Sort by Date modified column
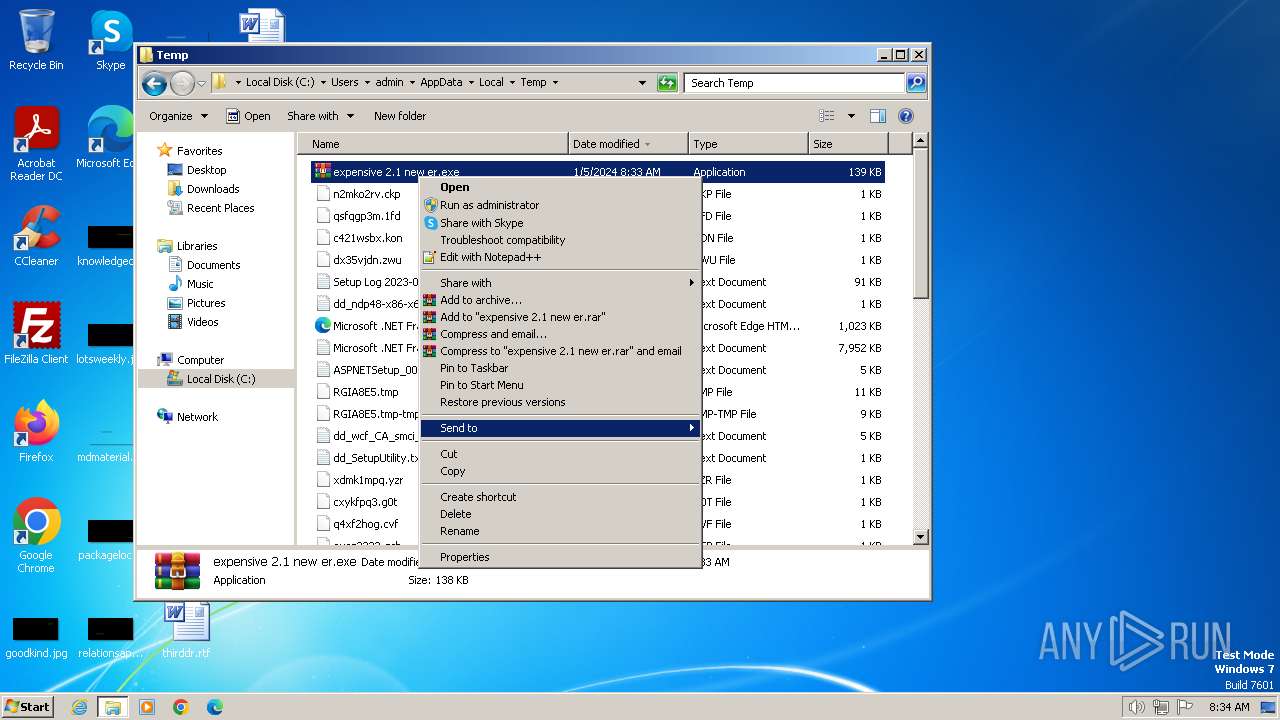Screen dimensions: 1280x720 click(x=628, y=144)
